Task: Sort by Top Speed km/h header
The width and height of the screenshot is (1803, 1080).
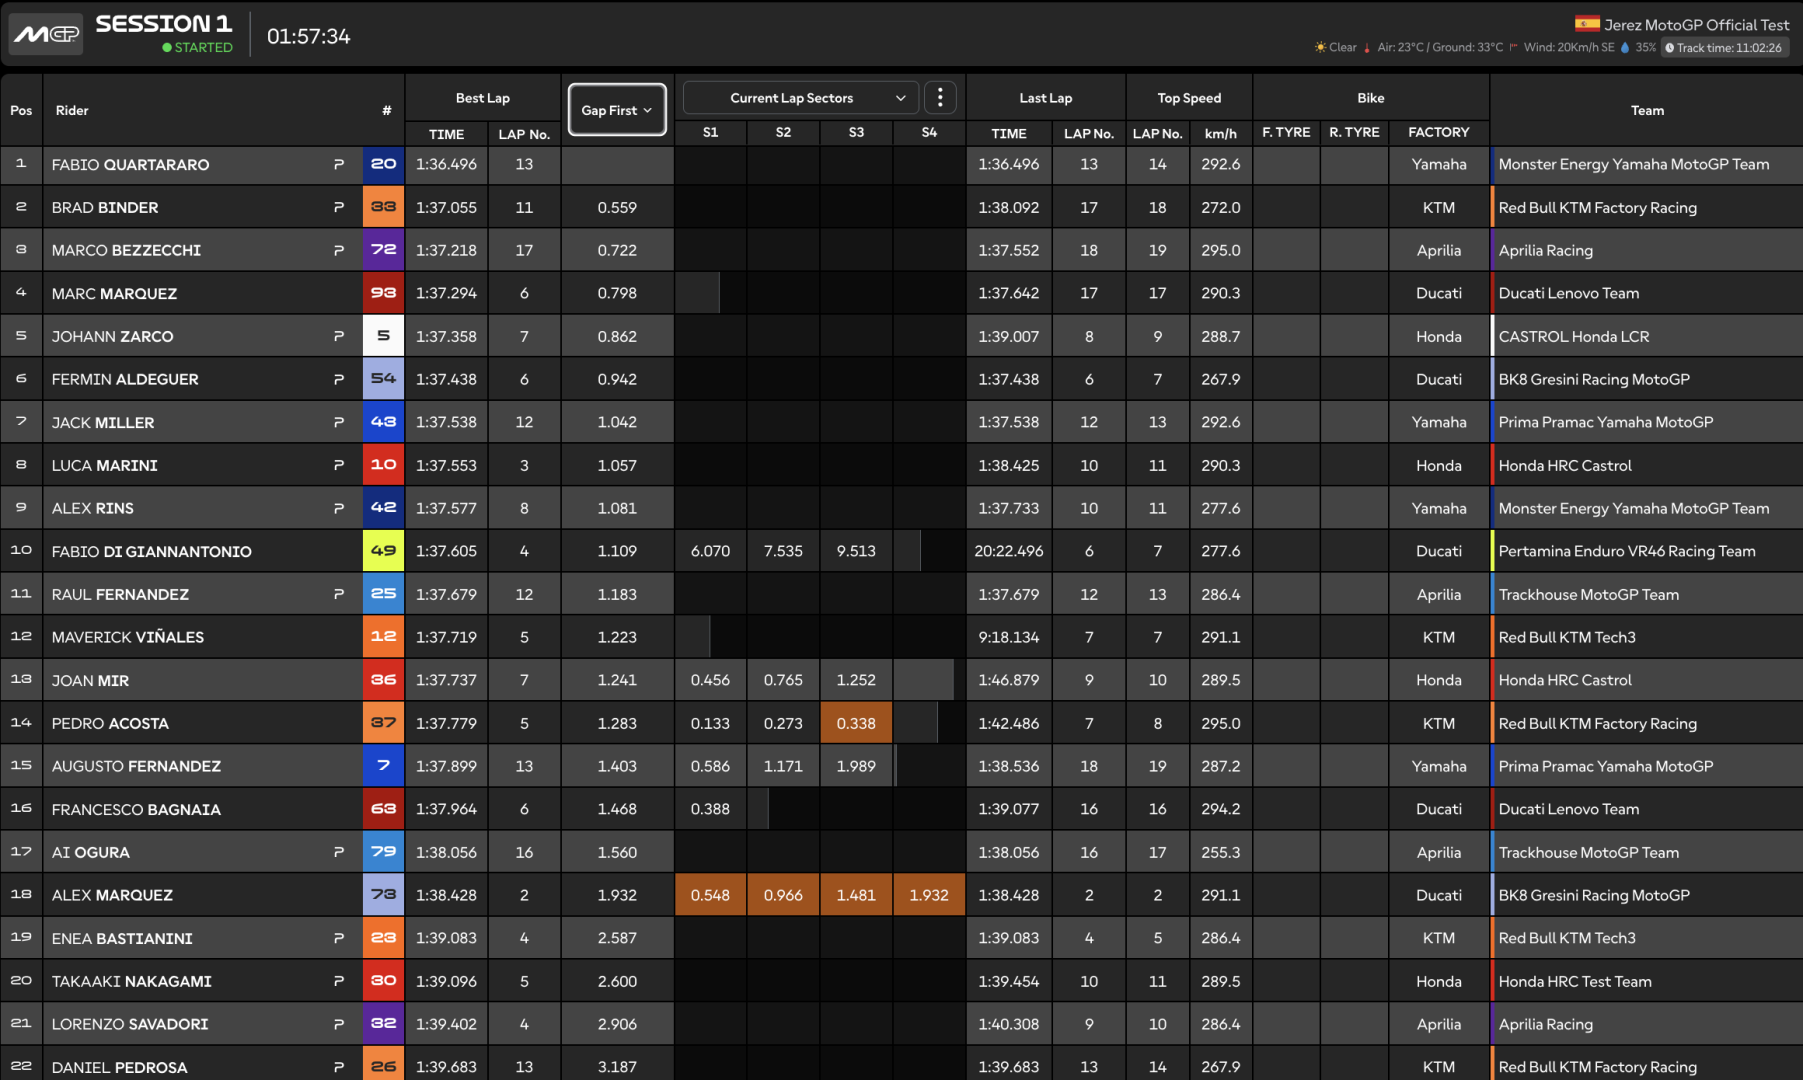Action: coord(1221,133)
